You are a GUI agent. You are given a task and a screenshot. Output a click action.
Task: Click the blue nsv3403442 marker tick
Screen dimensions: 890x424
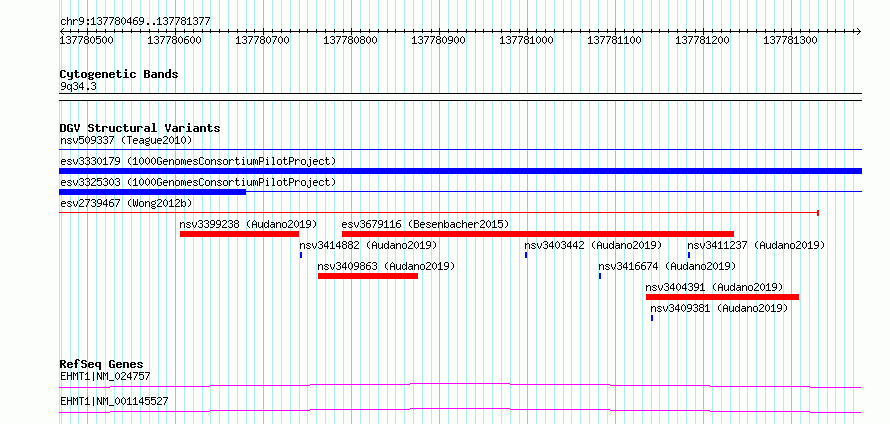pos(526,255)
